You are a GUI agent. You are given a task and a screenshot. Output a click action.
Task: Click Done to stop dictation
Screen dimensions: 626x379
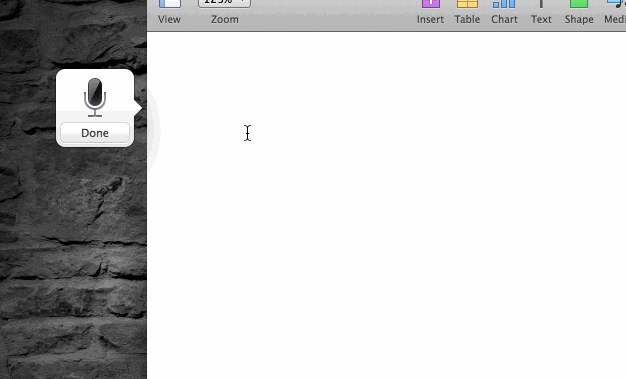point(95,133)
